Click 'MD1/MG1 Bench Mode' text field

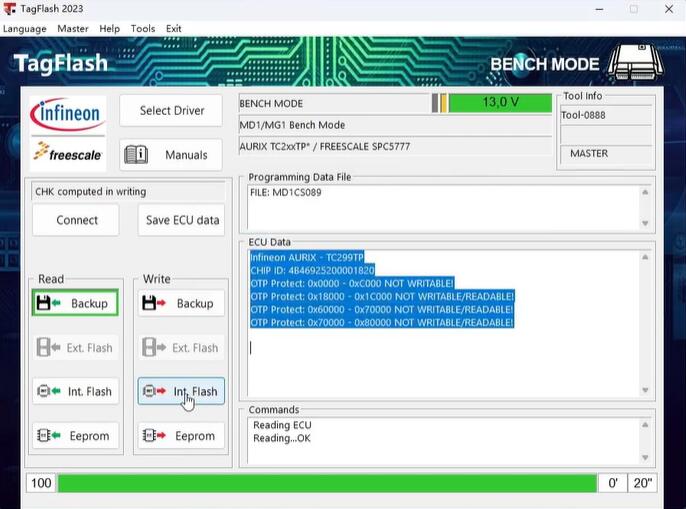click(x=395, y=125)
